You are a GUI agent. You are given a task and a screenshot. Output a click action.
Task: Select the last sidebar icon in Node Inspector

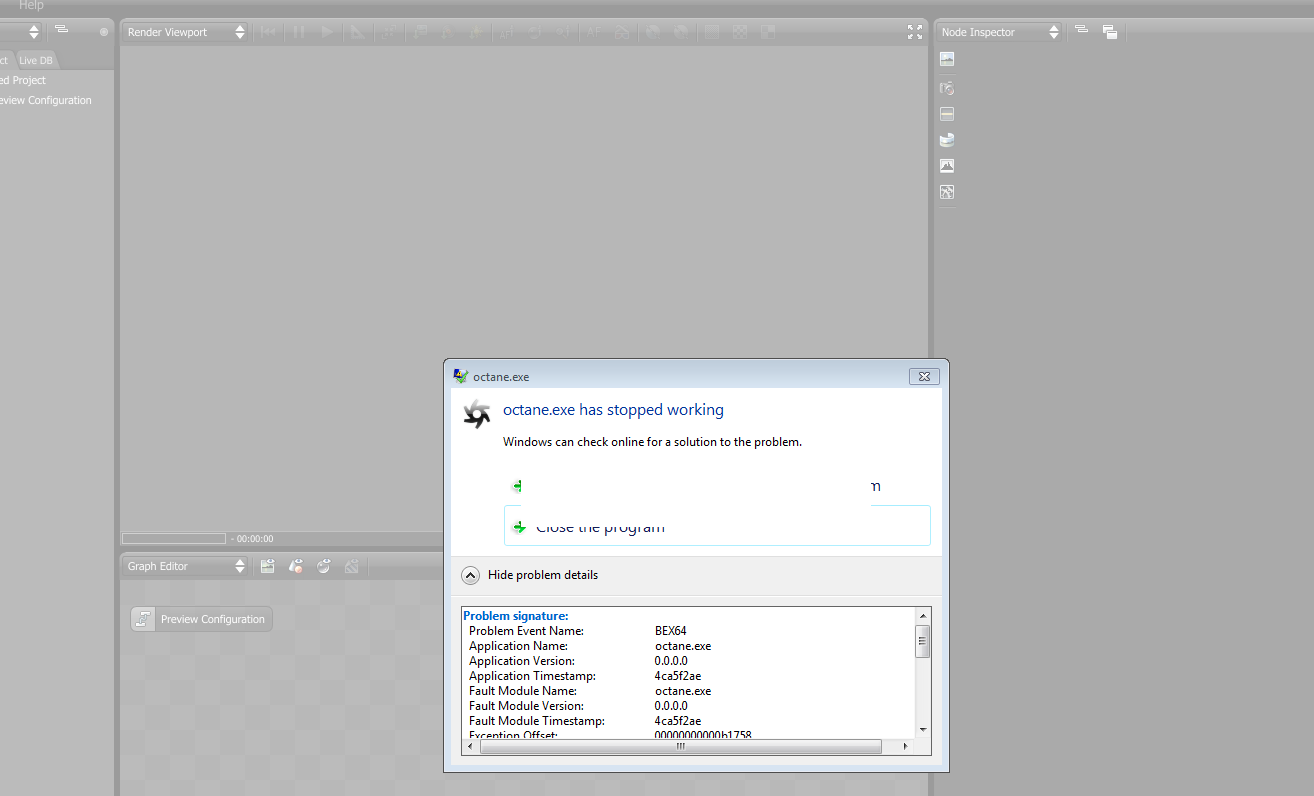947,192
